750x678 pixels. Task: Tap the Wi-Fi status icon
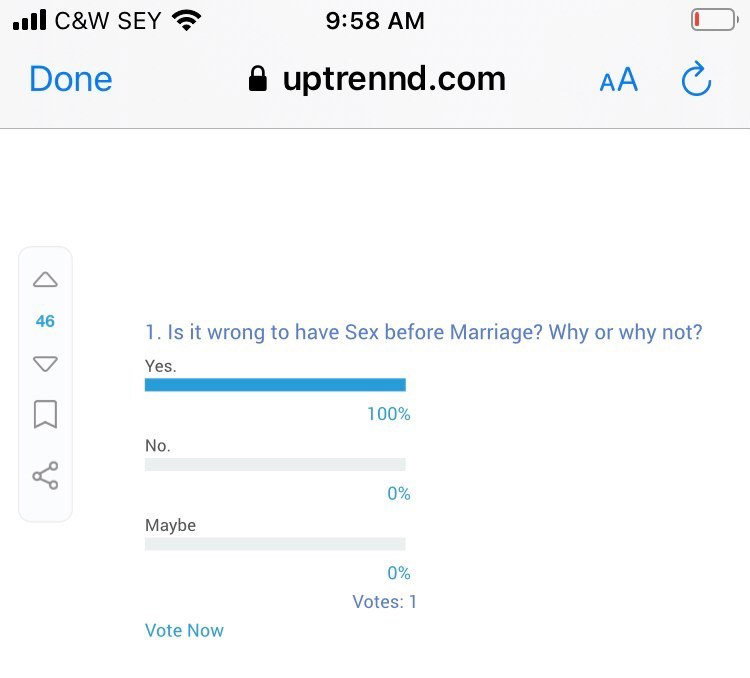(x=187, y=21)
